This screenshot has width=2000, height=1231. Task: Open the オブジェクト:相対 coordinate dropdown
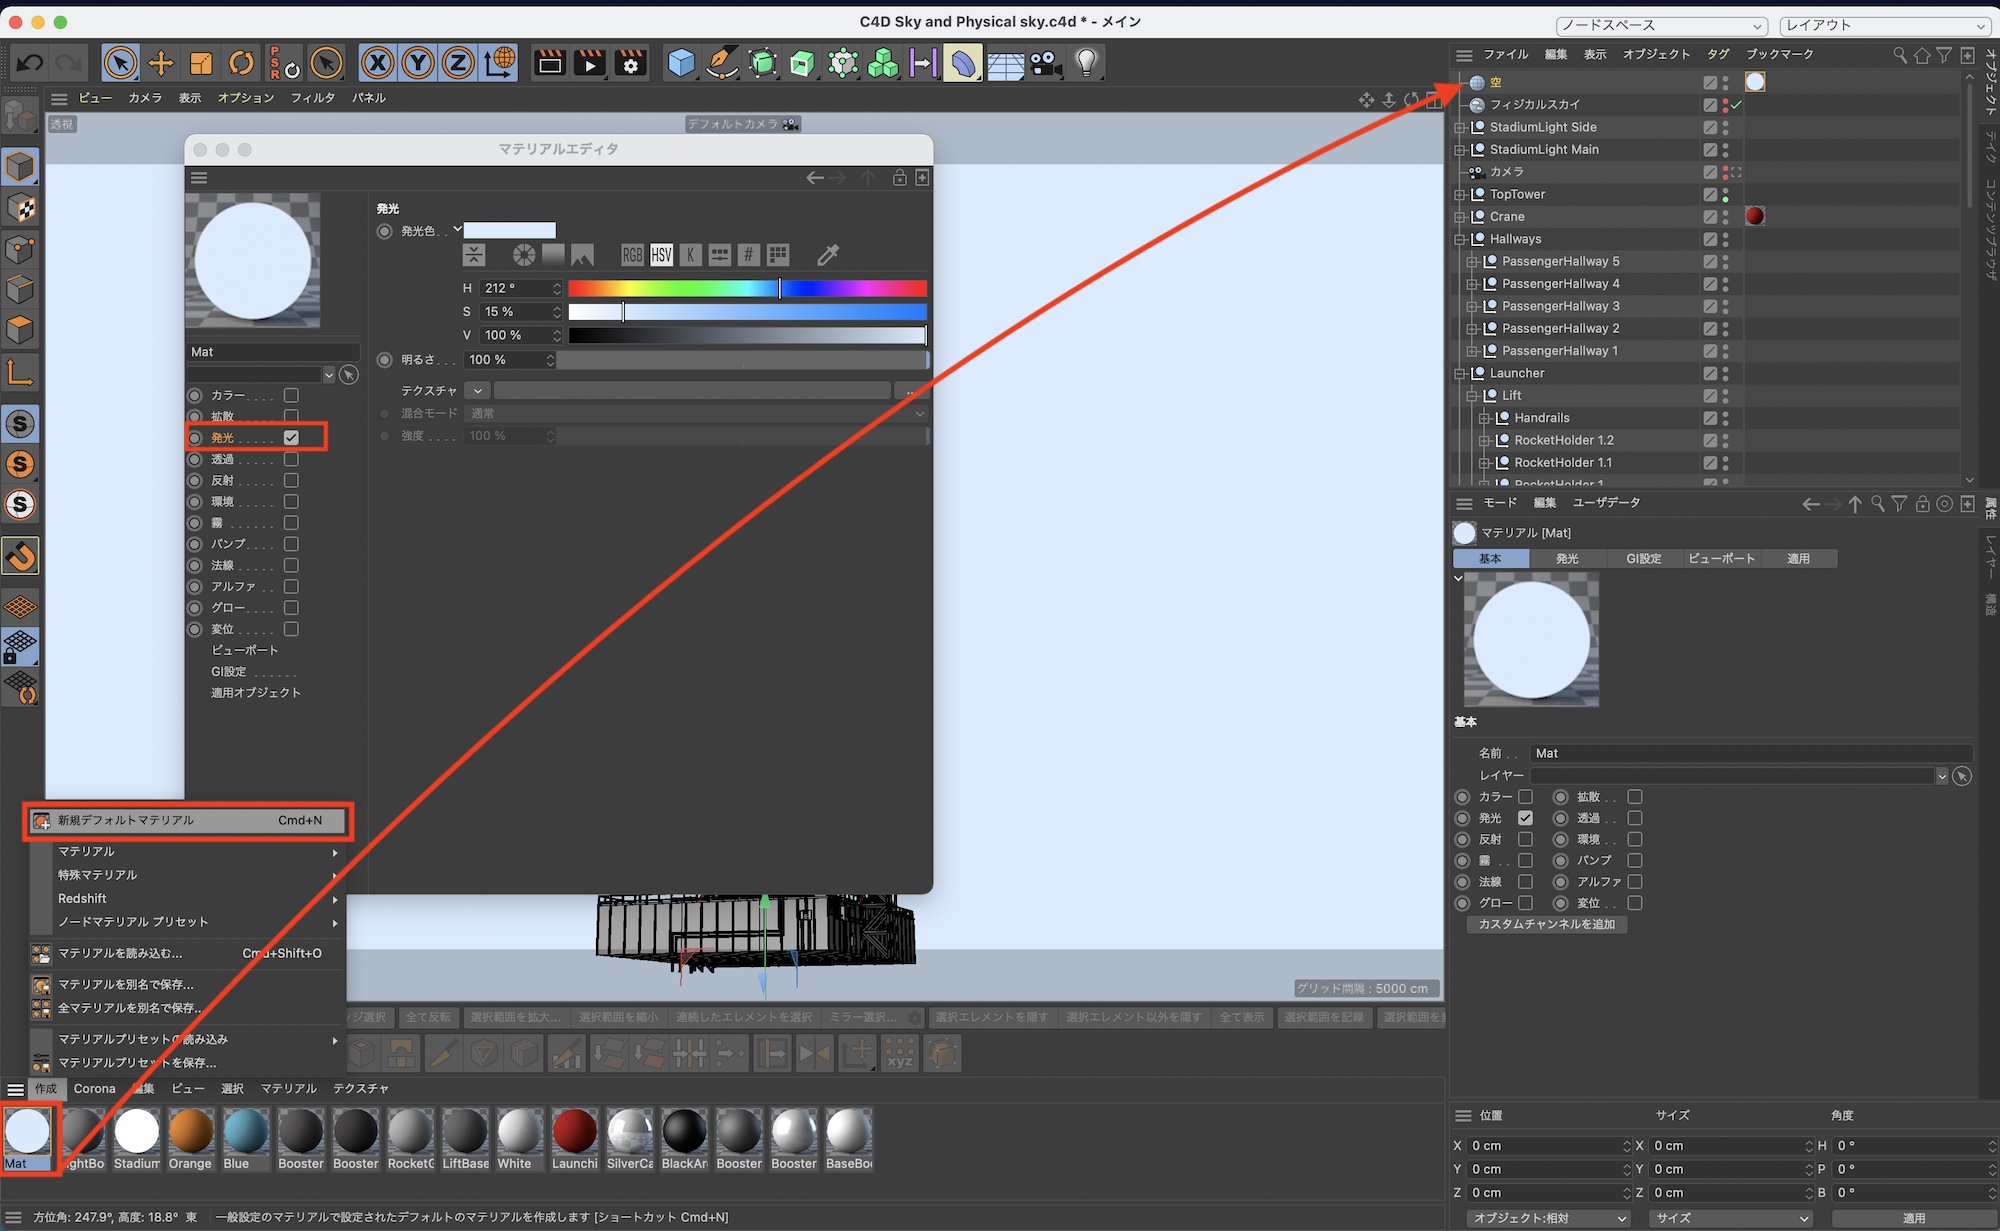(1549, 1218)
